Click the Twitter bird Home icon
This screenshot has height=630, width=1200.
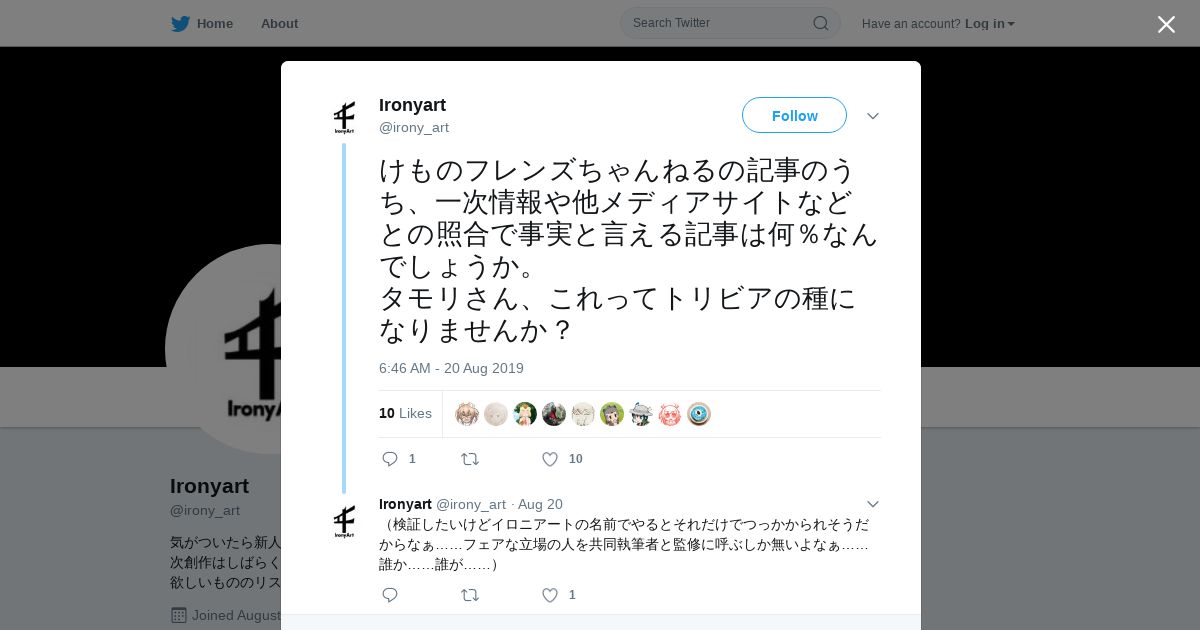tap(180, 24)
